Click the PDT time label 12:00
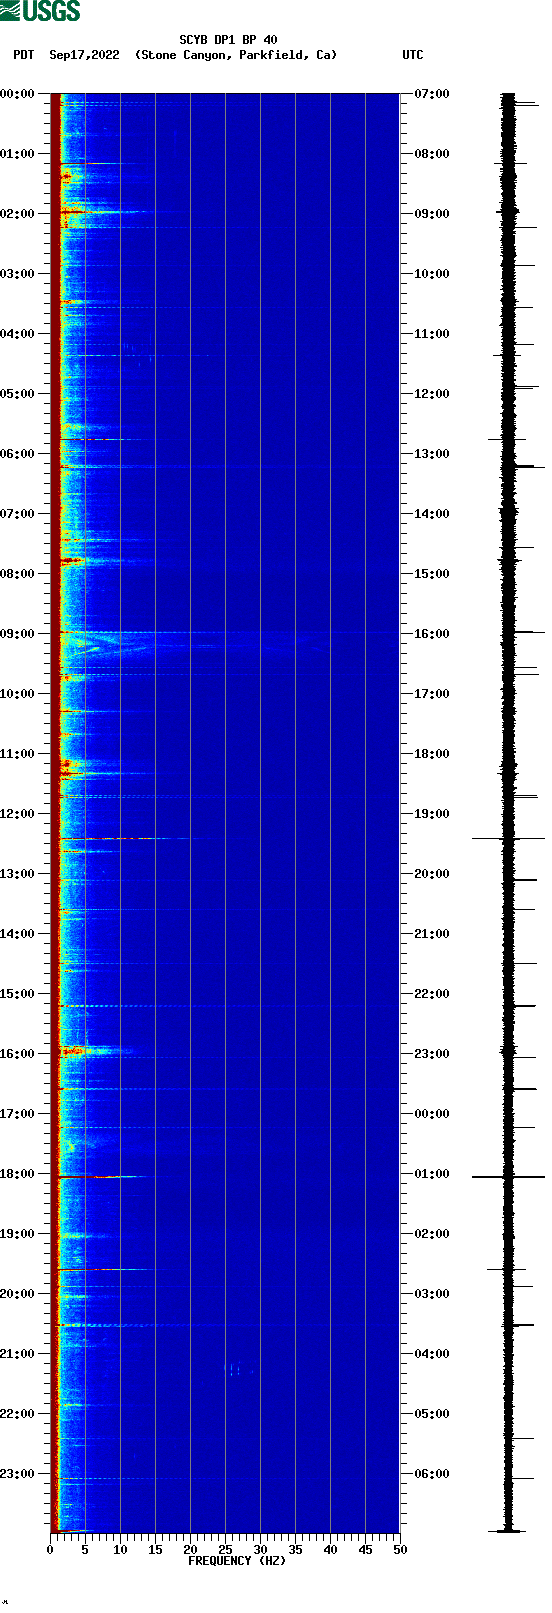Screen dimensions: 552x1613 (18, 814)
